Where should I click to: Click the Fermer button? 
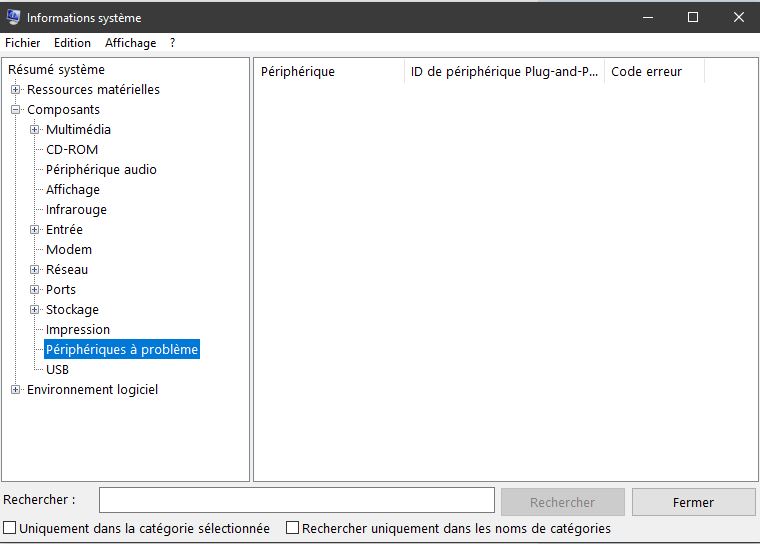tap(694, 502)
